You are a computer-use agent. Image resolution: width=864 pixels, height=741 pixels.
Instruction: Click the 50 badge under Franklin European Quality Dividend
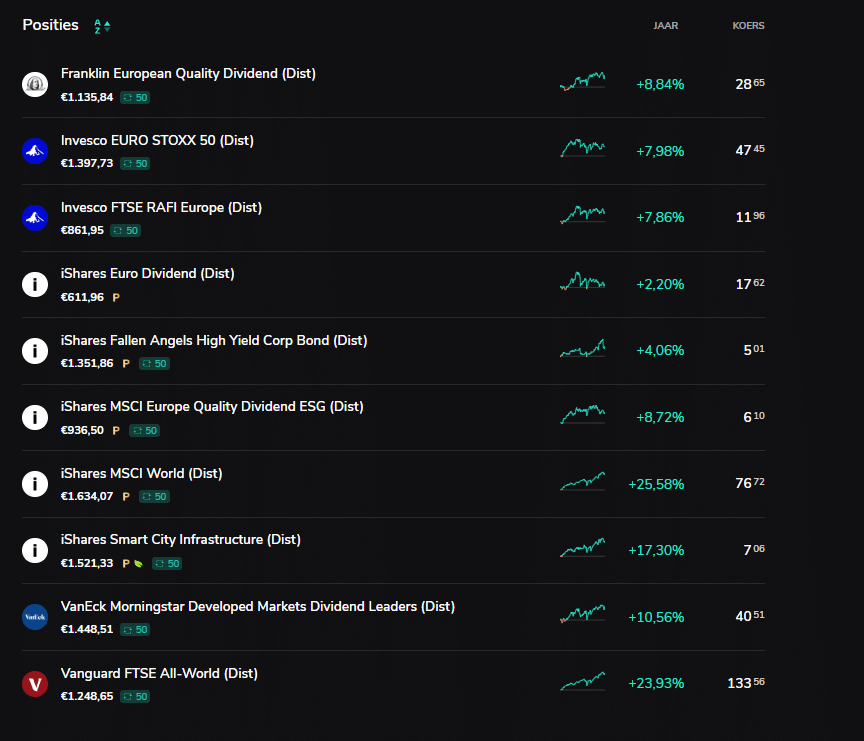(135, 98)
